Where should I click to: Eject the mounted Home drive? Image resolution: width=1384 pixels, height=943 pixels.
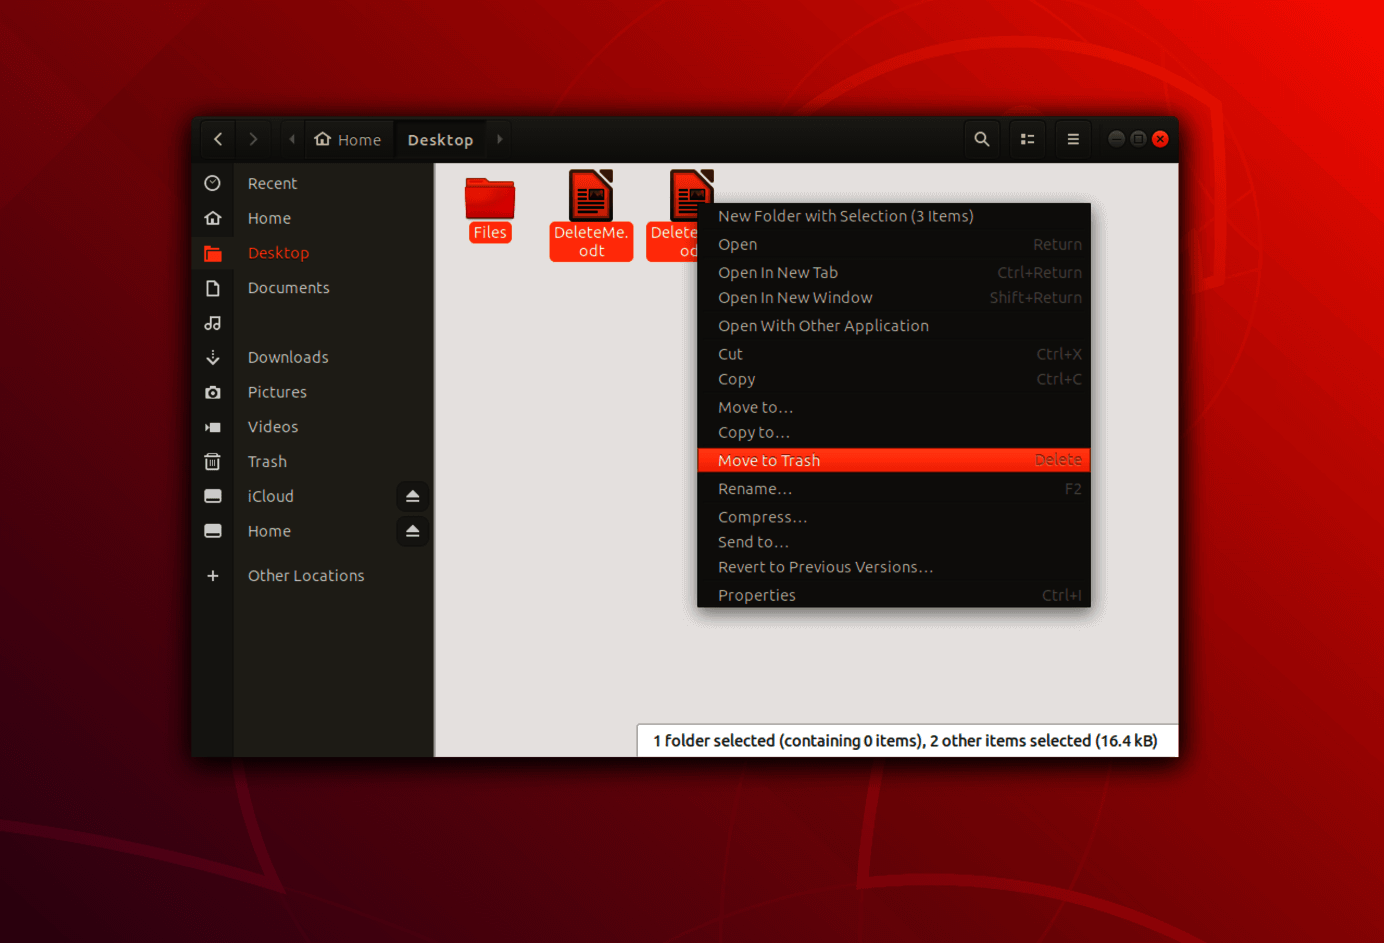pos(412,531)
